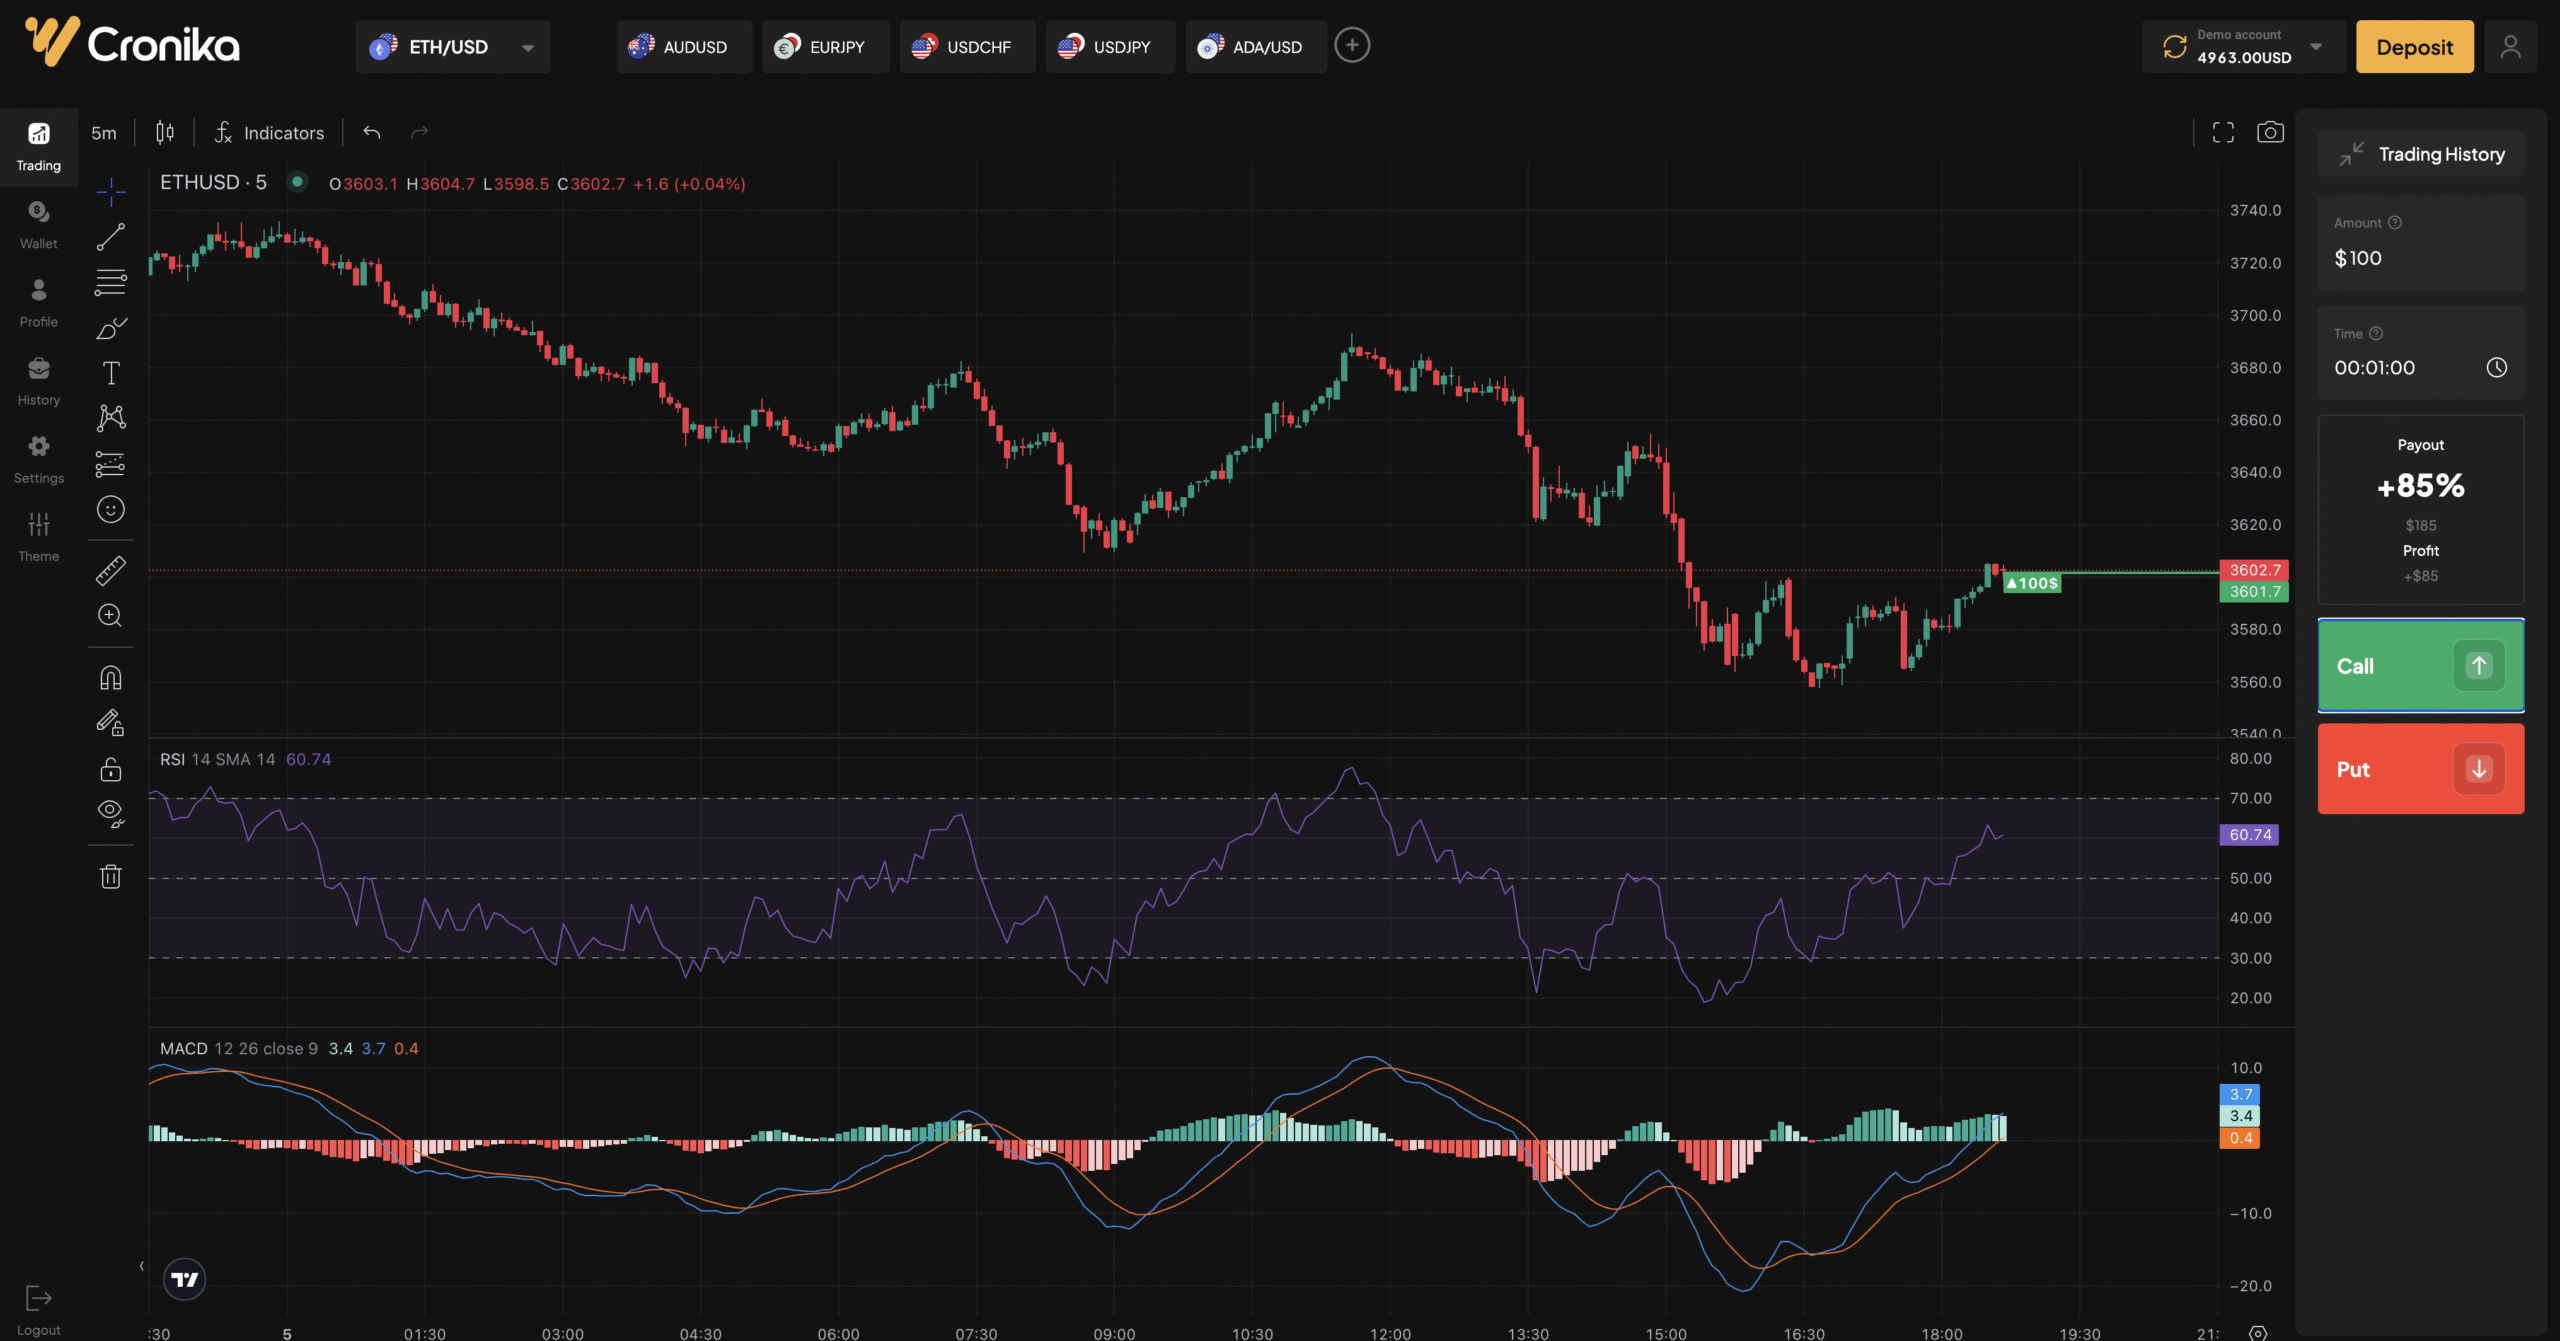Place a Put trade
This screenshot has width=2560, height=1341.
pos(2420,769)
